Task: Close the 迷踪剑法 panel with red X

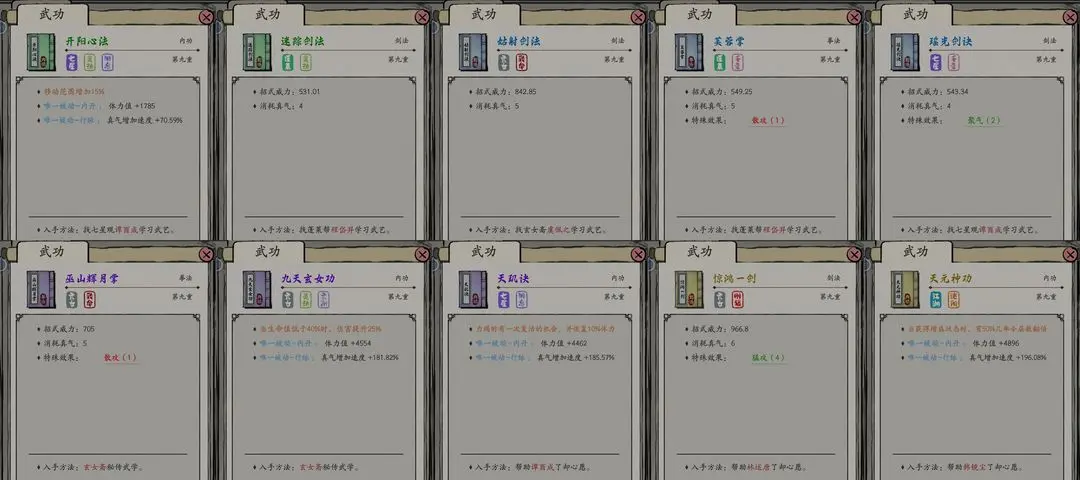Action: tap(422, 17)
